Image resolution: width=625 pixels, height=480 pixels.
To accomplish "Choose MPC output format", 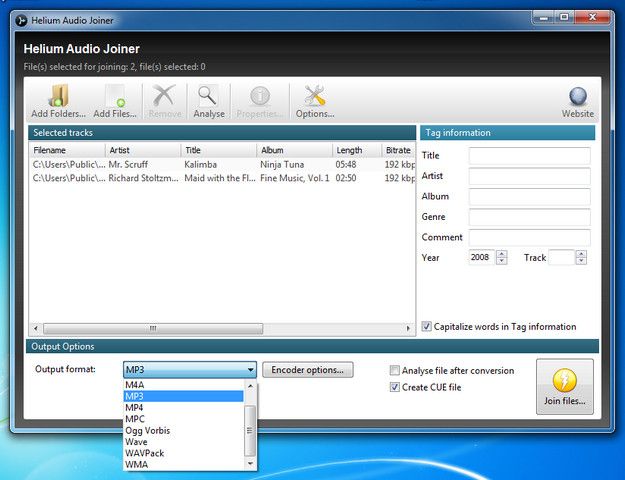I will click(x=184, y=419).
